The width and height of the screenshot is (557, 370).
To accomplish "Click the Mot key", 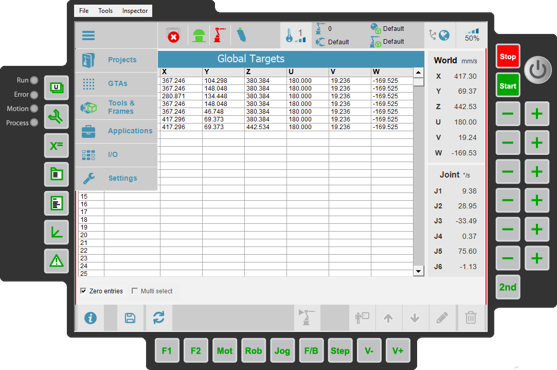I will [x=225, y=351].
